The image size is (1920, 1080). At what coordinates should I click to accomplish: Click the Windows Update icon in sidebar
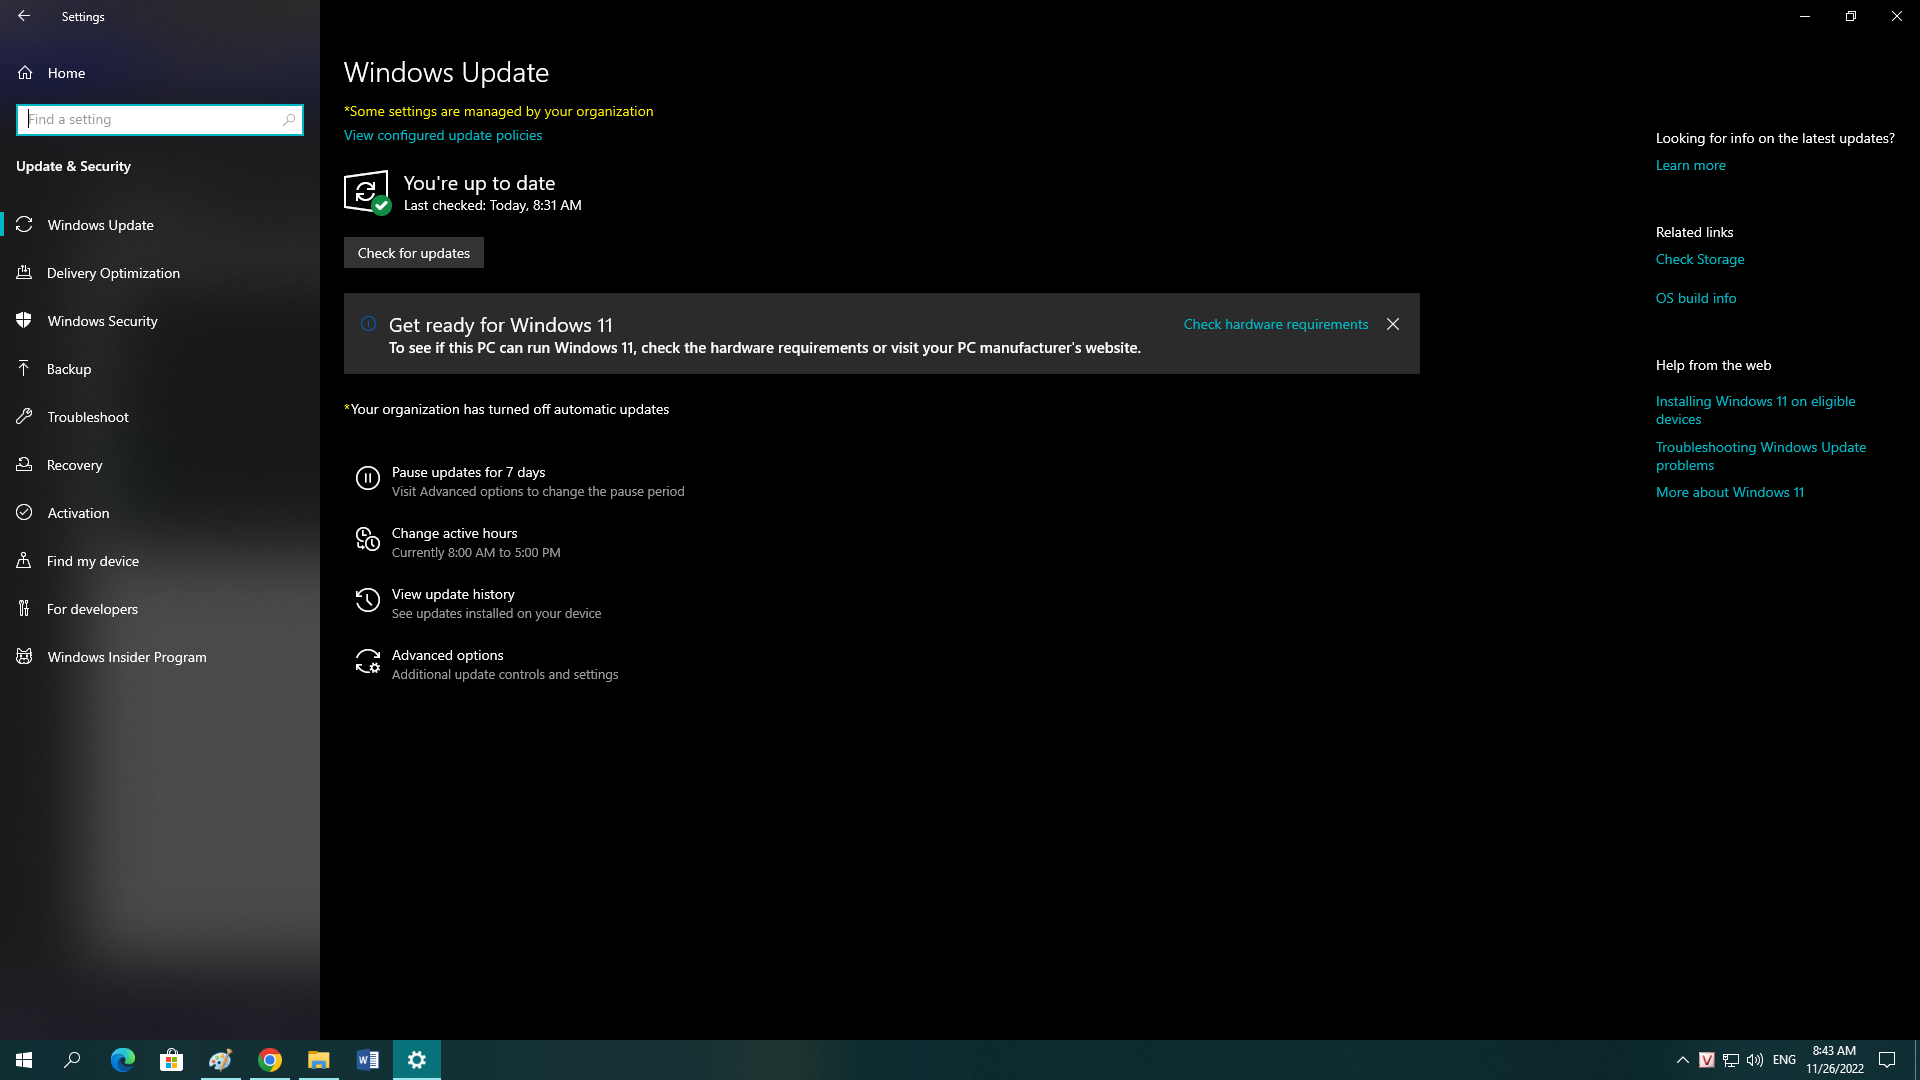click(x=24, y=224)
